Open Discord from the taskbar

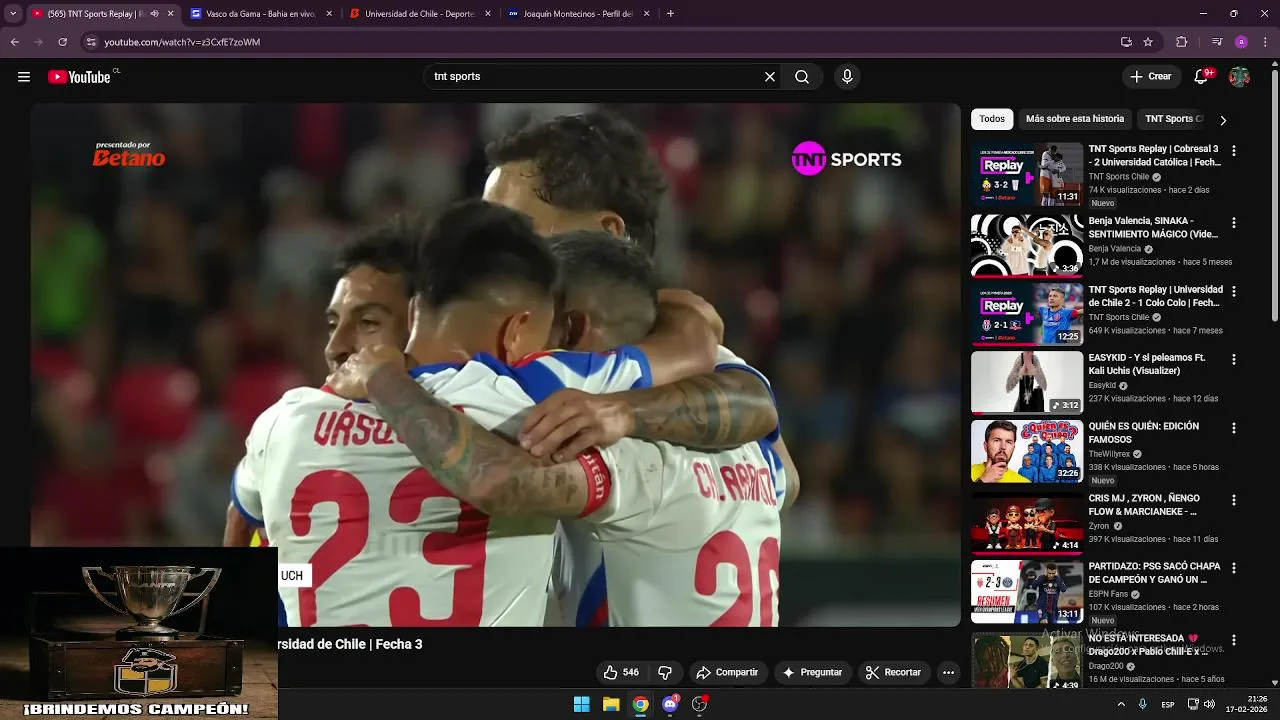[670, 704]
